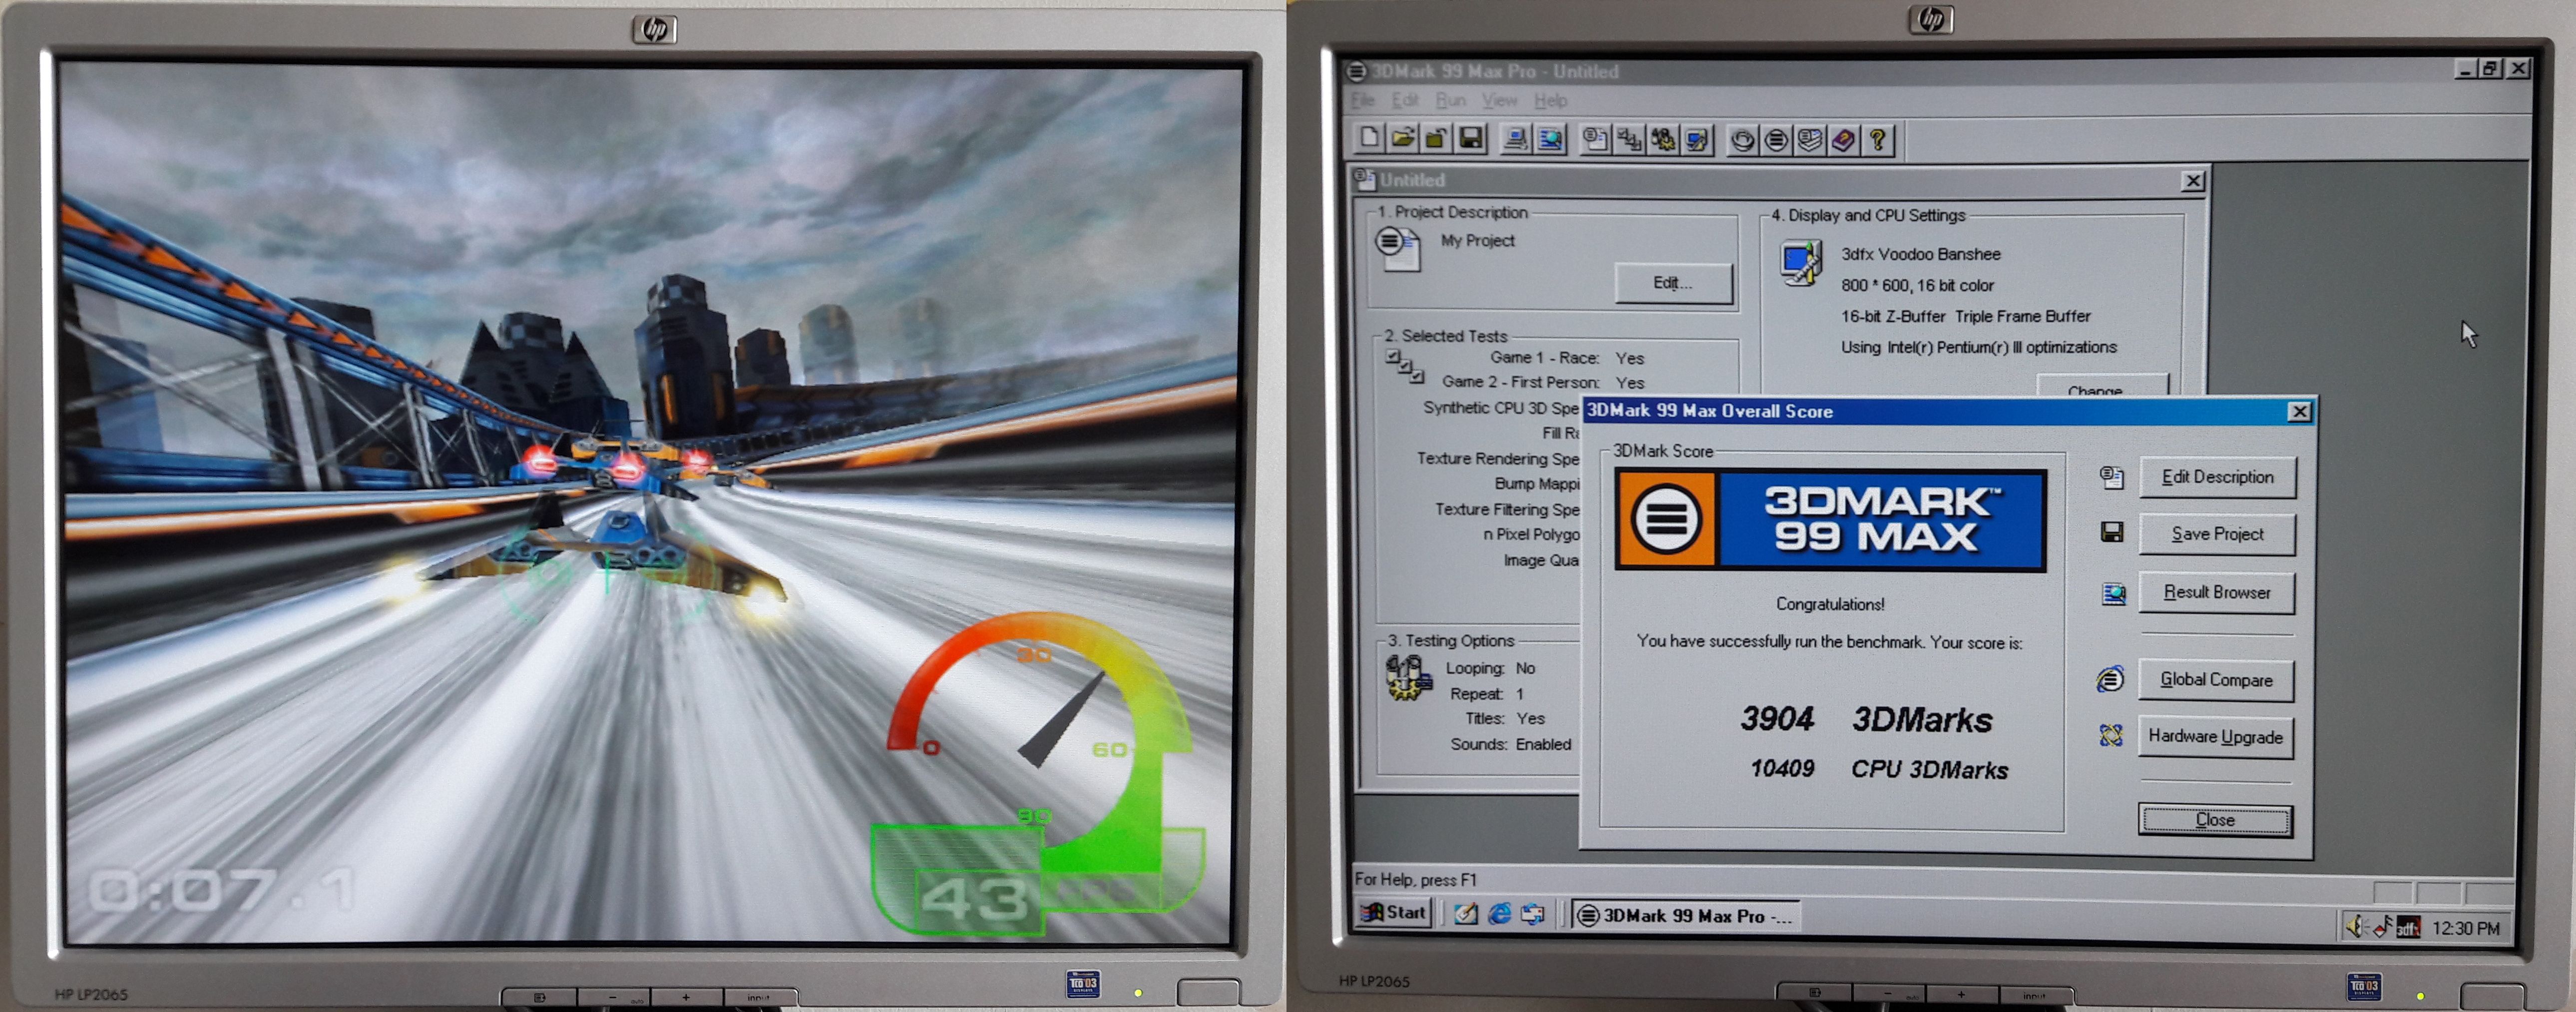Click the 10409 CPU 3DMarks score text
The image size is (2576, 1012).
click(1878, 768)
